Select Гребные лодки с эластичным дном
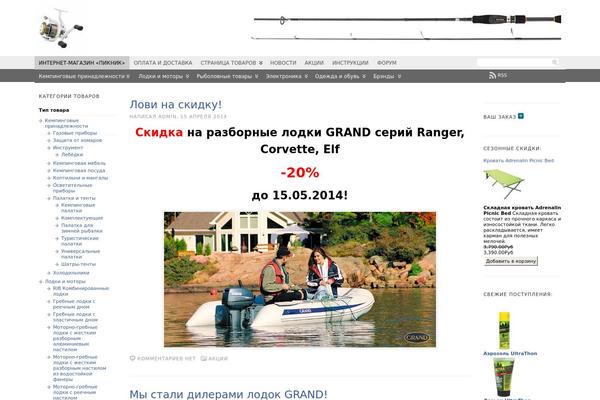600x400 pixels. [75, 317]
